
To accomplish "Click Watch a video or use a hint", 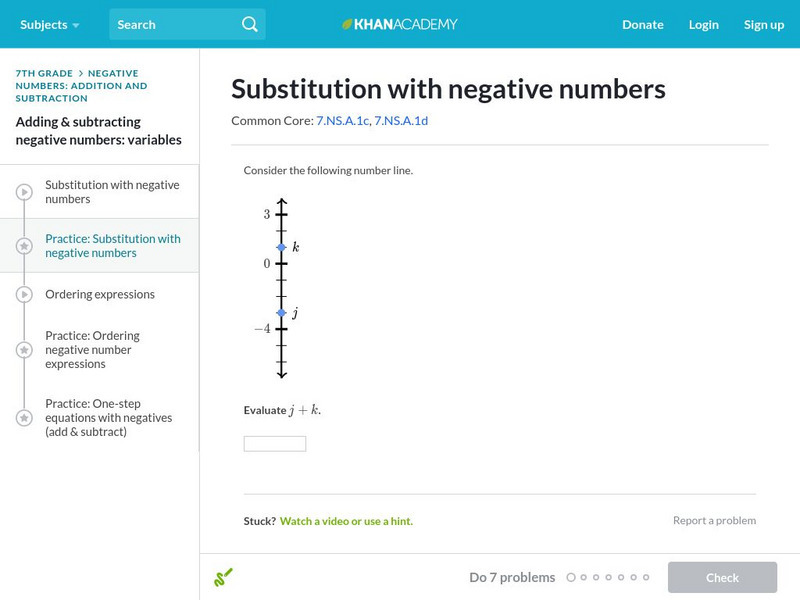I will (x=346, y=521).
